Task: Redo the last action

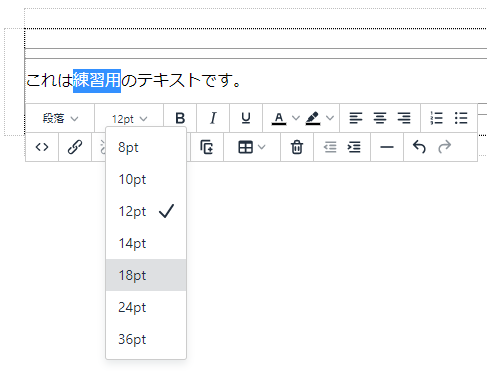Action: [x=445, y=147]
